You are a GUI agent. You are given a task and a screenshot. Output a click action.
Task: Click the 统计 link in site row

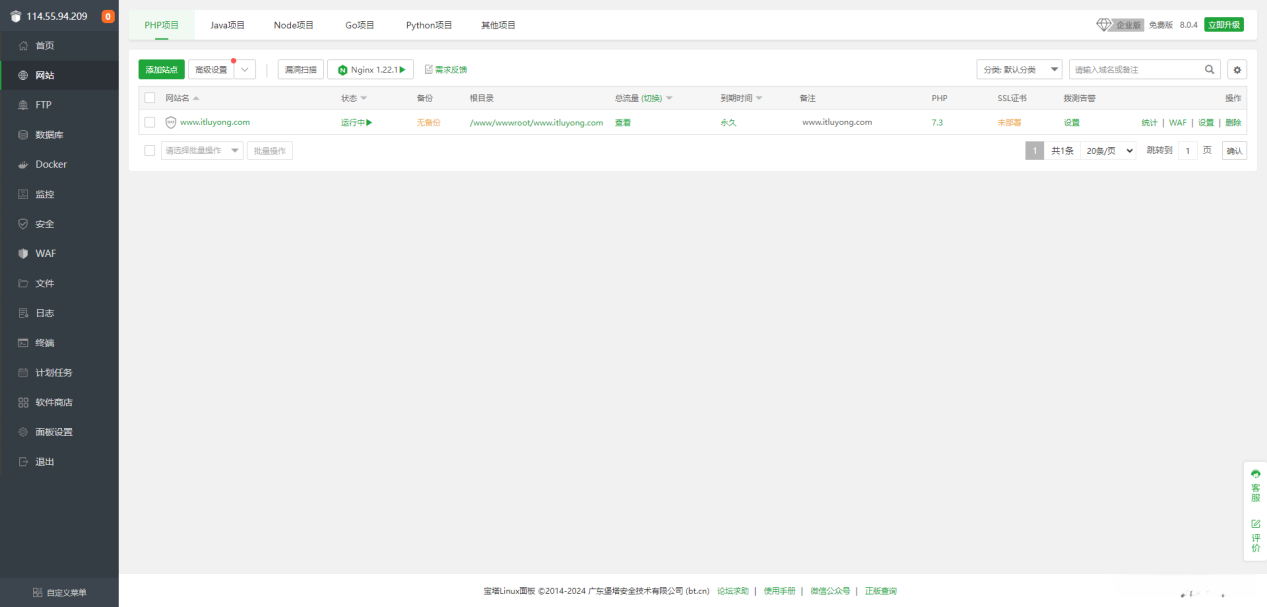[x=1150, y=122]
